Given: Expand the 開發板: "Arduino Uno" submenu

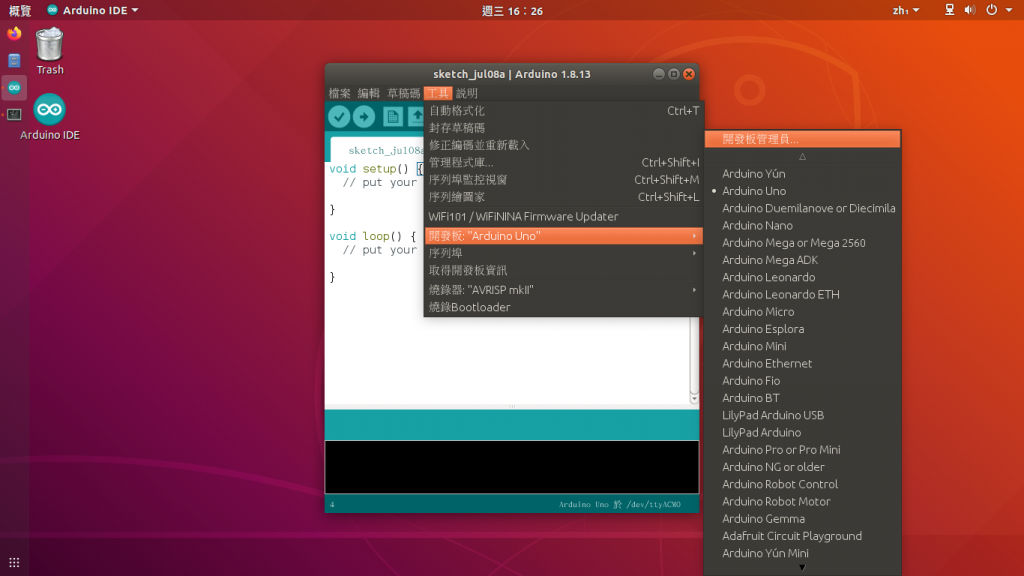Looking at the screenshot, I should tap(563, 236).
